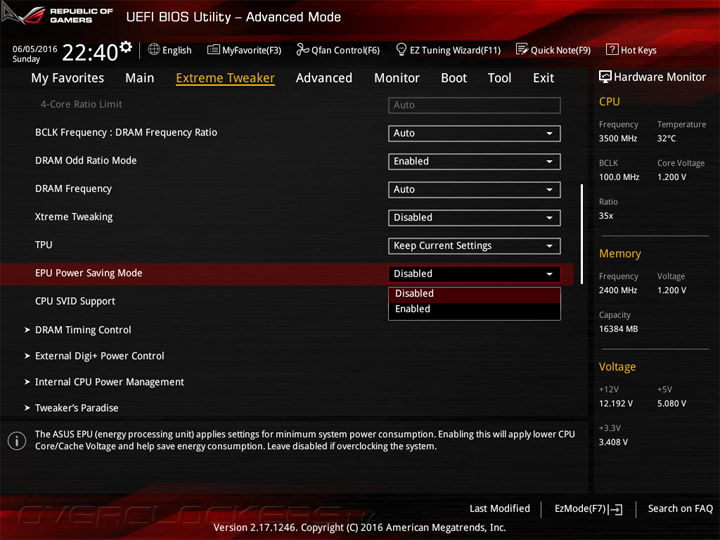Open the My Favorites tab

pyautogui.click(x=68, y=78)
